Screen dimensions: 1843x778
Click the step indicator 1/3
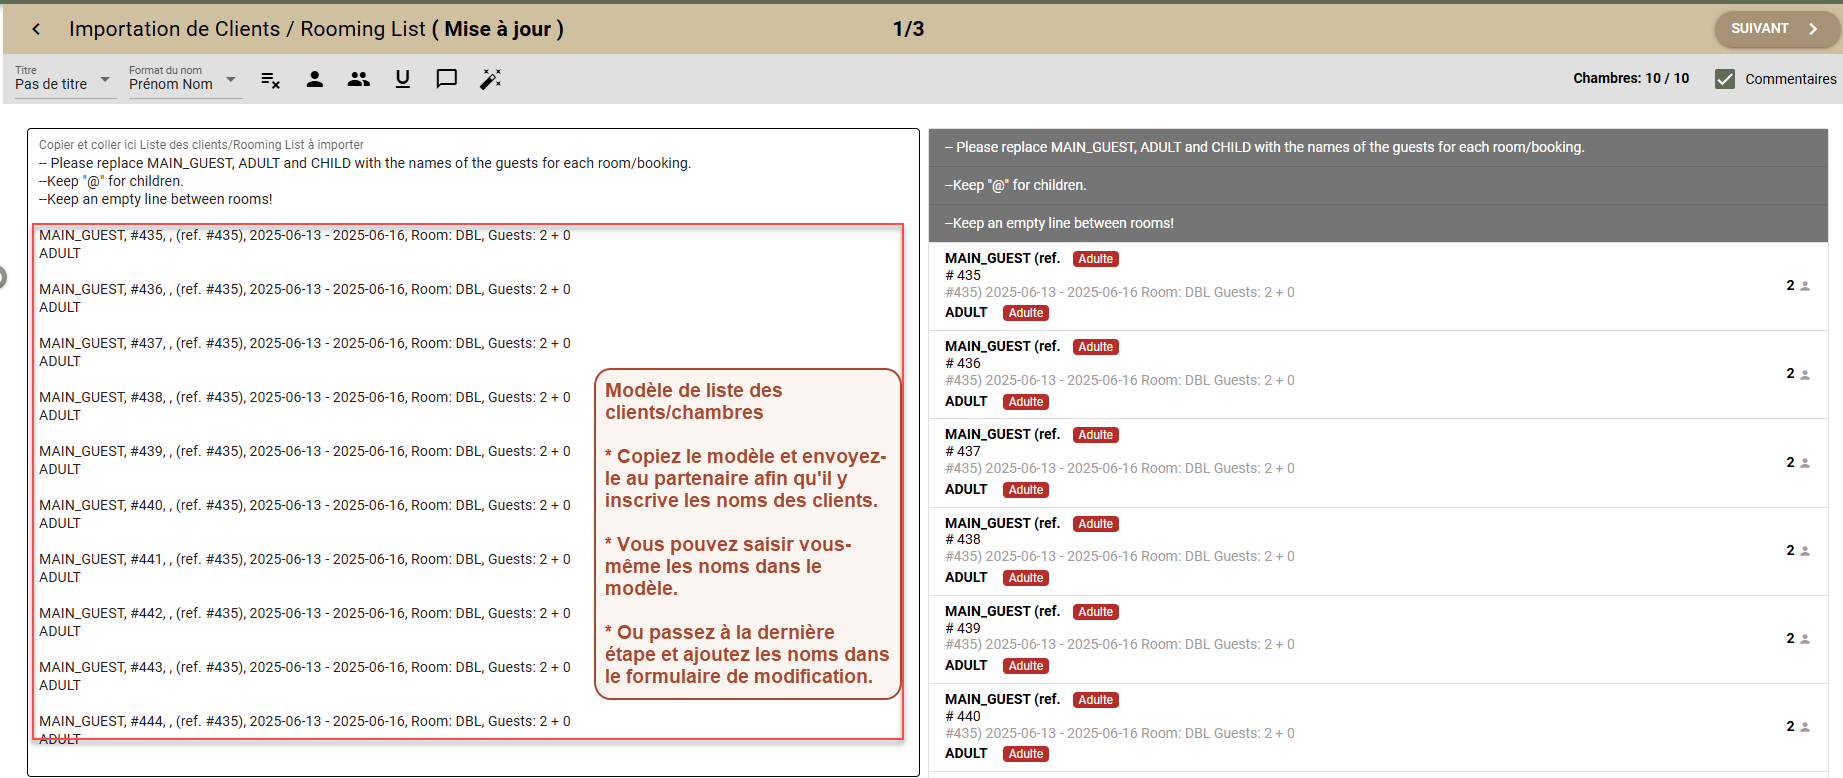908,29
